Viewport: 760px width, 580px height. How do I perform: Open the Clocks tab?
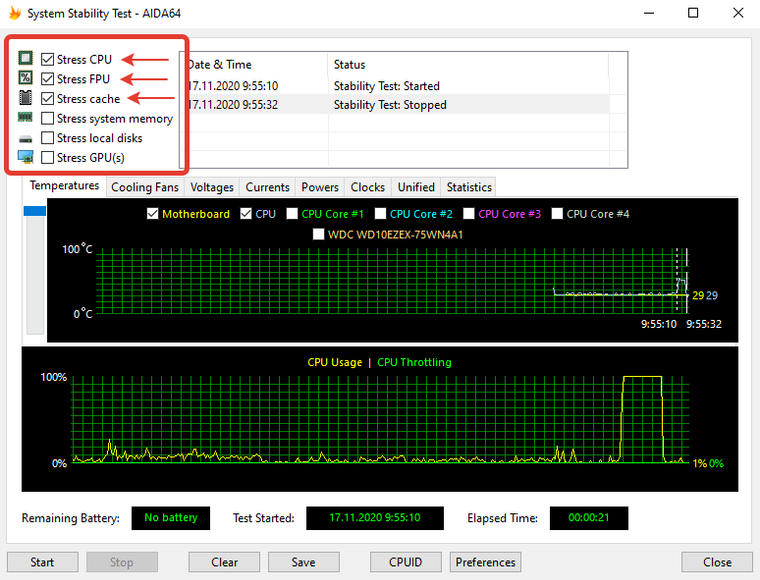pos(368,187)
